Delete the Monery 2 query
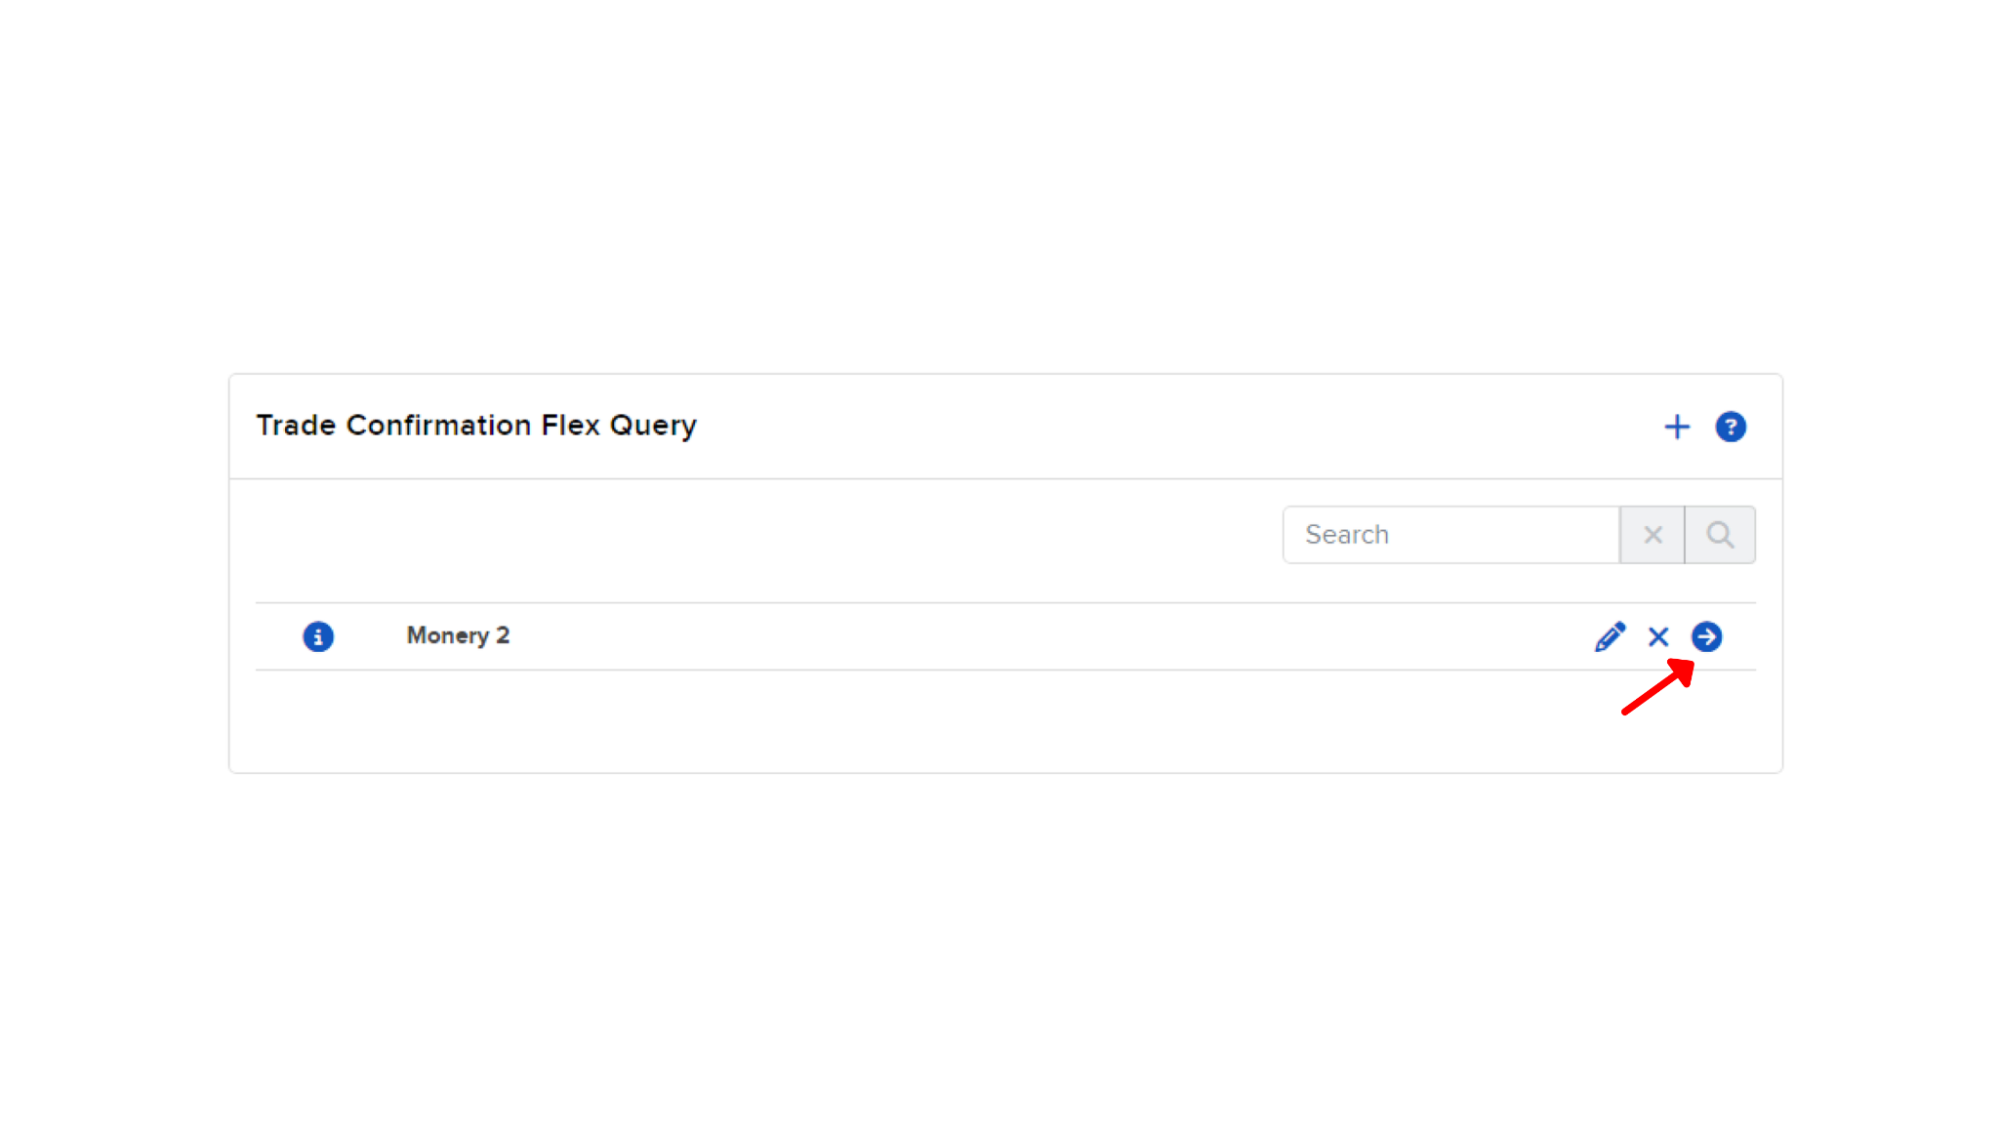Screen dimensions: 1999x1125 click(x=1658, y=637)
